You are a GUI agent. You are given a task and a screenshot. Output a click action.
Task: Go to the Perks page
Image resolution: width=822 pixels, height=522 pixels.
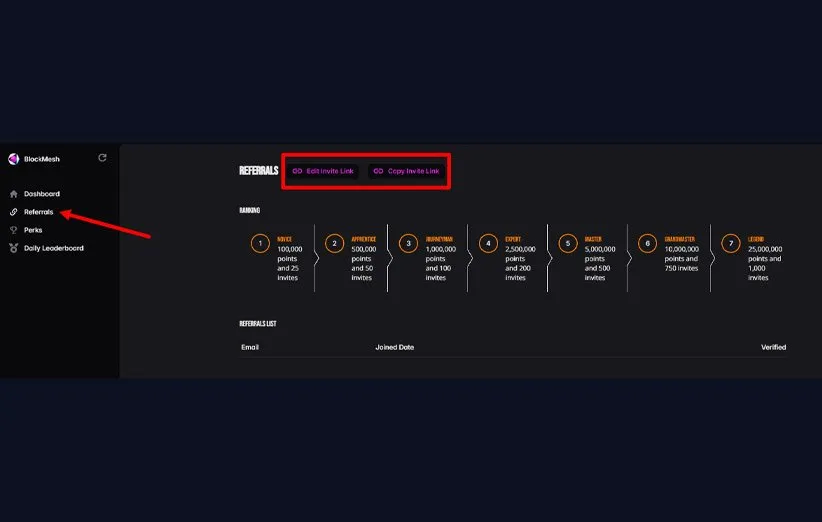[33, 230]
